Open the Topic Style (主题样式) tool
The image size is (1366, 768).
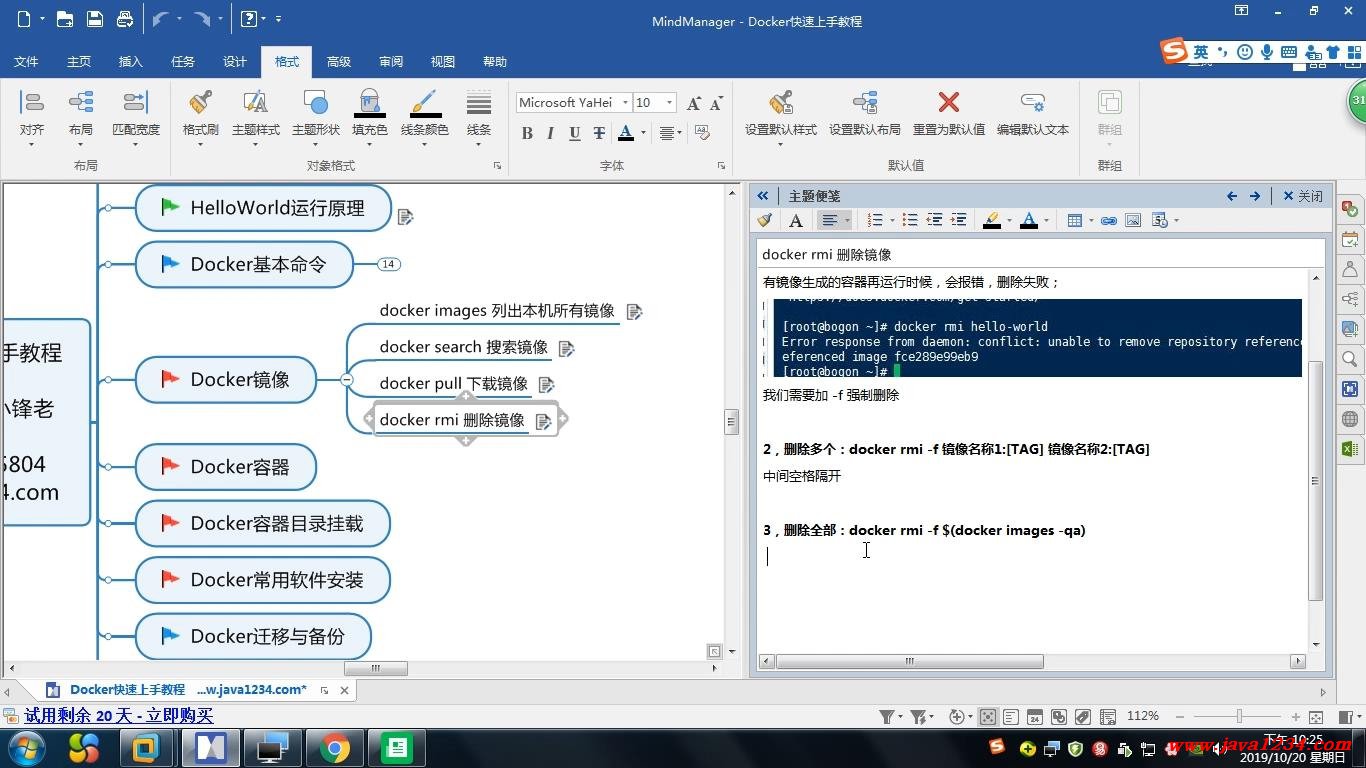point(255,103)
